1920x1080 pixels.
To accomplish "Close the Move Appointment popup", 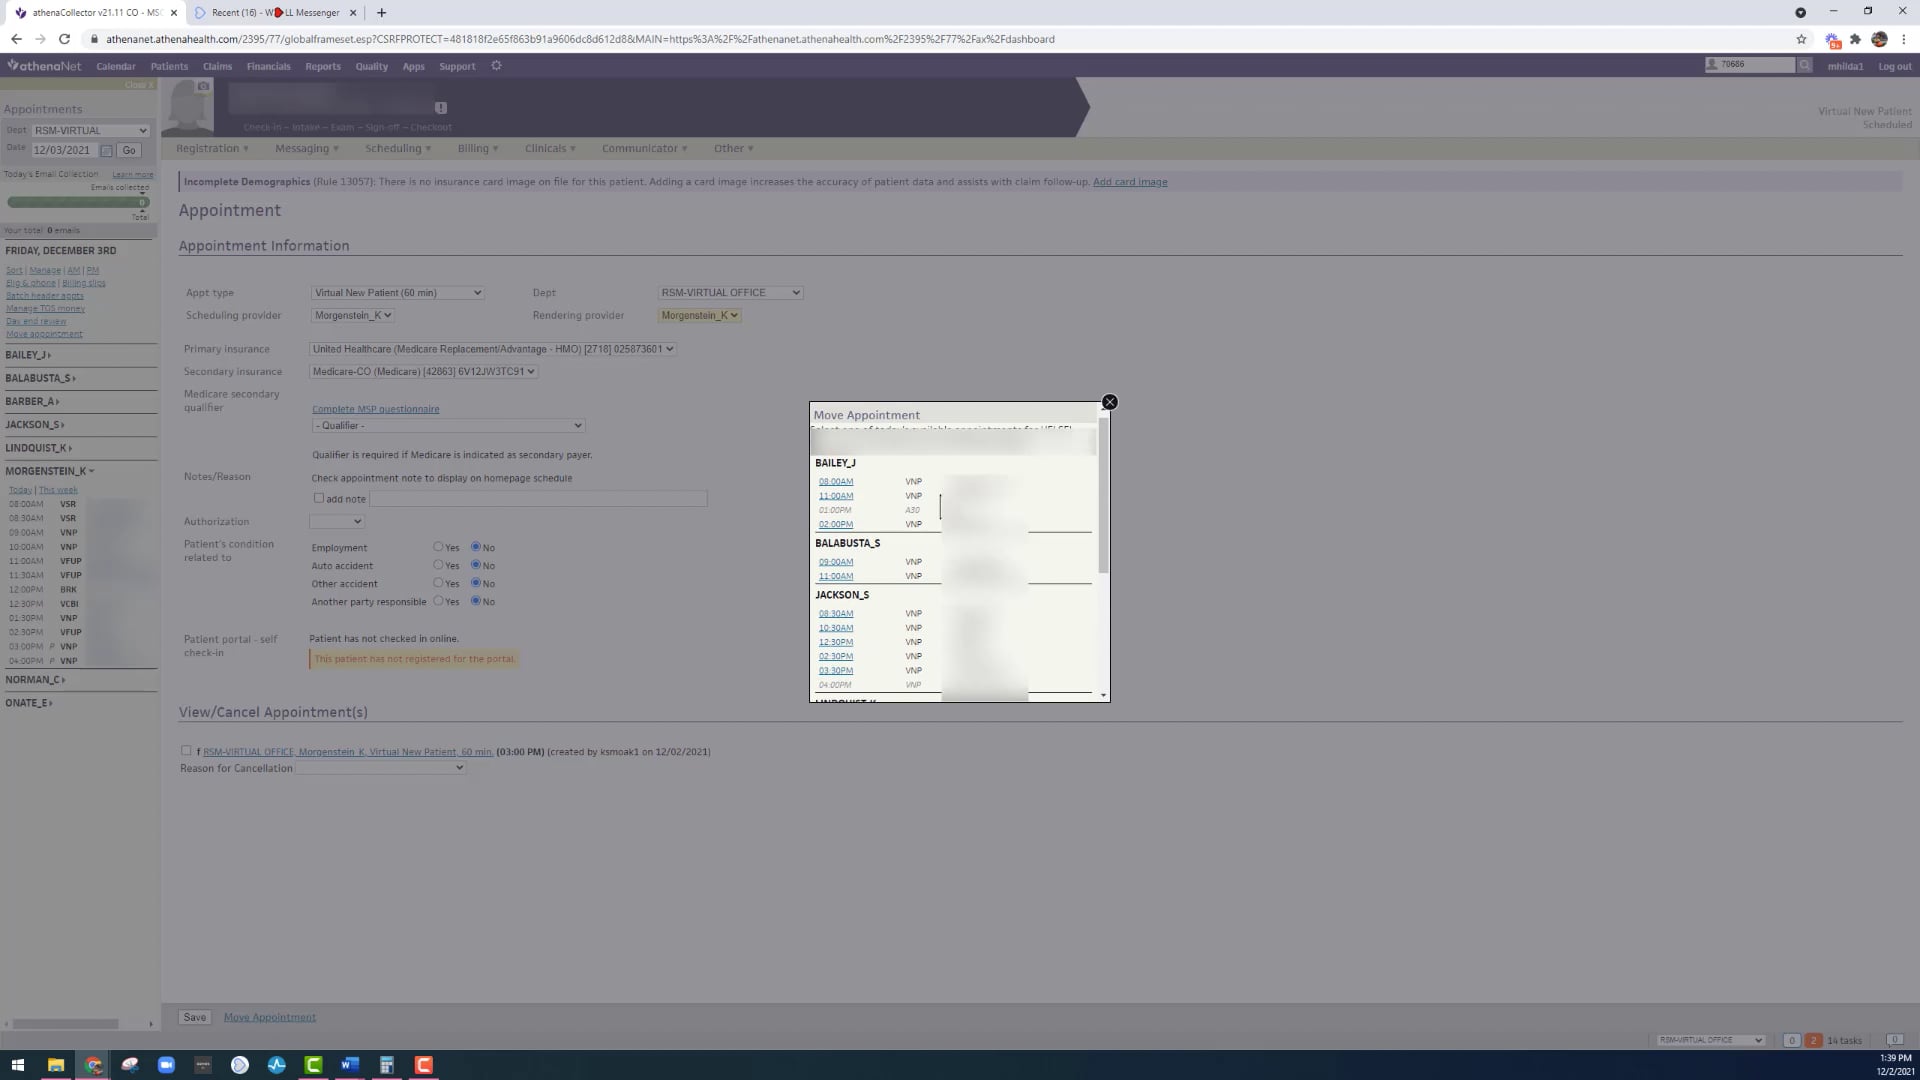I will tap(1109, 402).
